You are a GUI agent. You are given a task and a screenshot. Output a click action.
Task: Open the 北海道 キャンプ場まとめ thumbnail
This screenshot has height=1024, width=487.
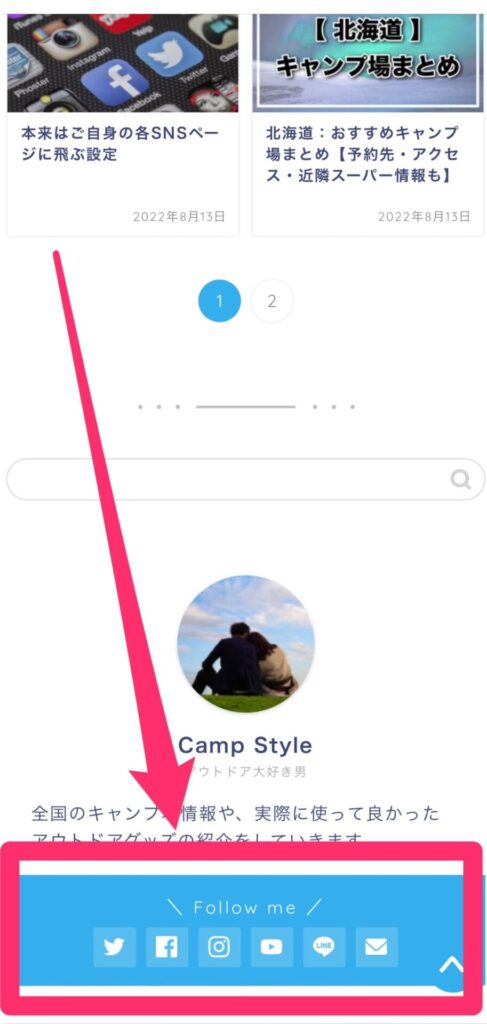tap(368, 63)
